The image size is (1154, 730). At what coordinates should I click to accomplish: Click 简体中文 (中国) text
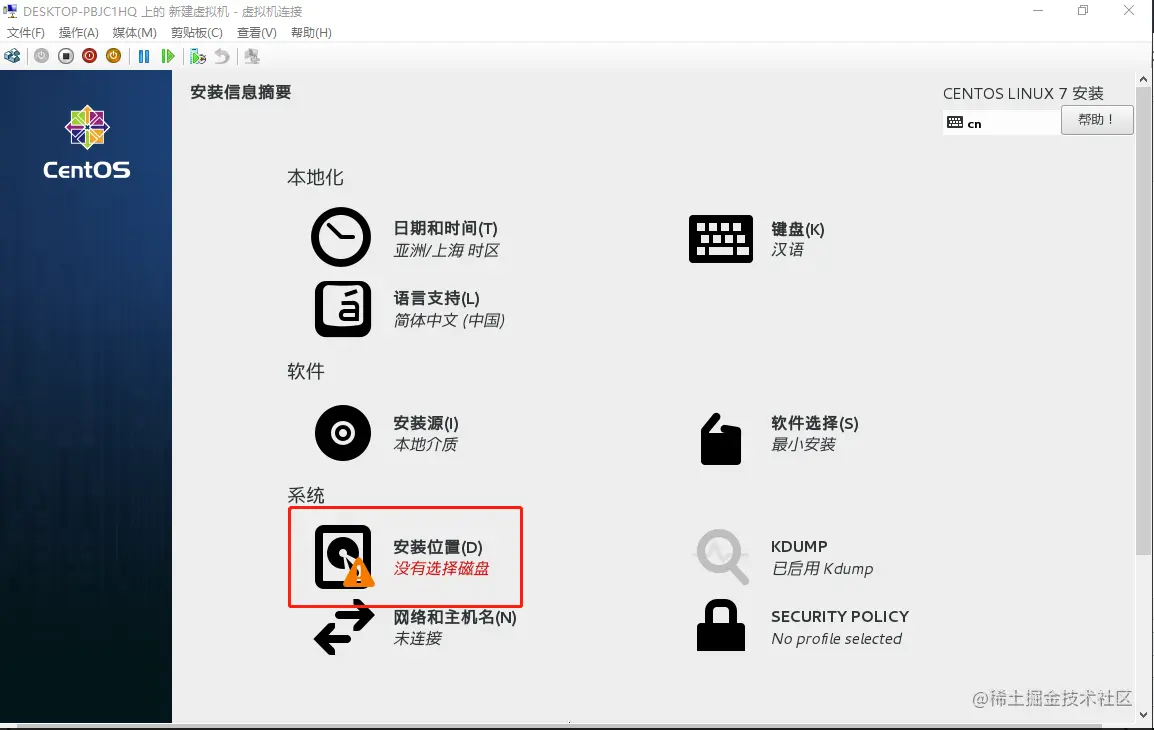[449, 320]
